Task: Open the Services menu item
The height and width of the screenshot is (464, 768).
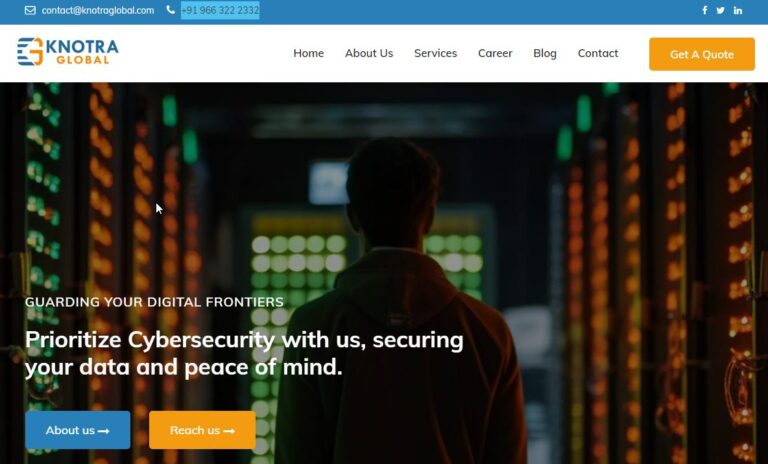Action: pyautogui.click(x=435, y=53)
